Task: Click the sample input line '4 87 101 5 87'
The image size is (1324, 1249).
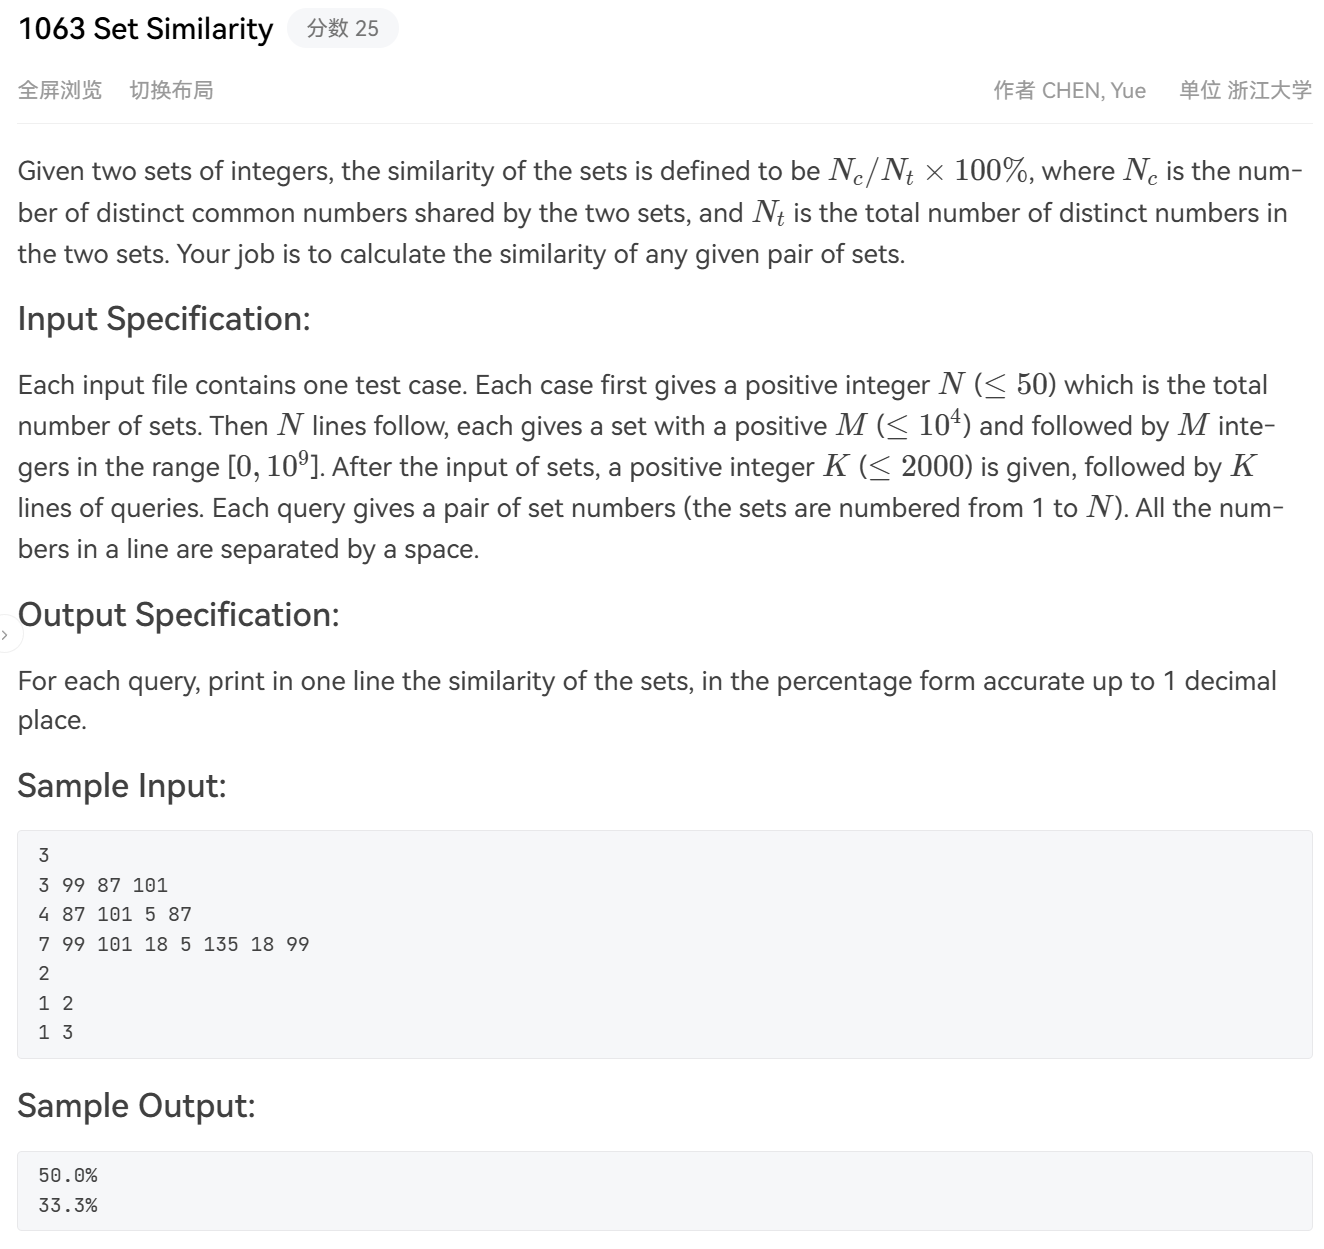Action: [x=115, y=914]
